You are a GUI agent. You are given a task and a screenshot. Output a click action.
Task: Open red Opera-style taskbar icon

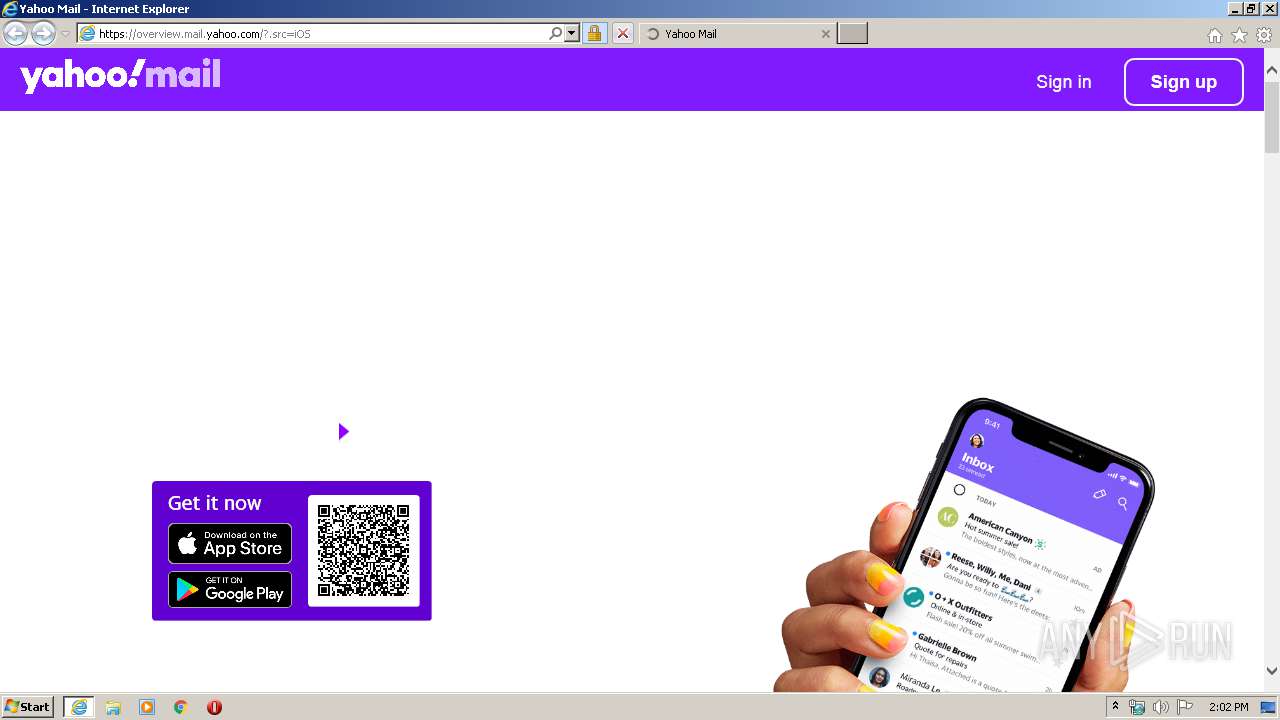[x=214, y=707]
